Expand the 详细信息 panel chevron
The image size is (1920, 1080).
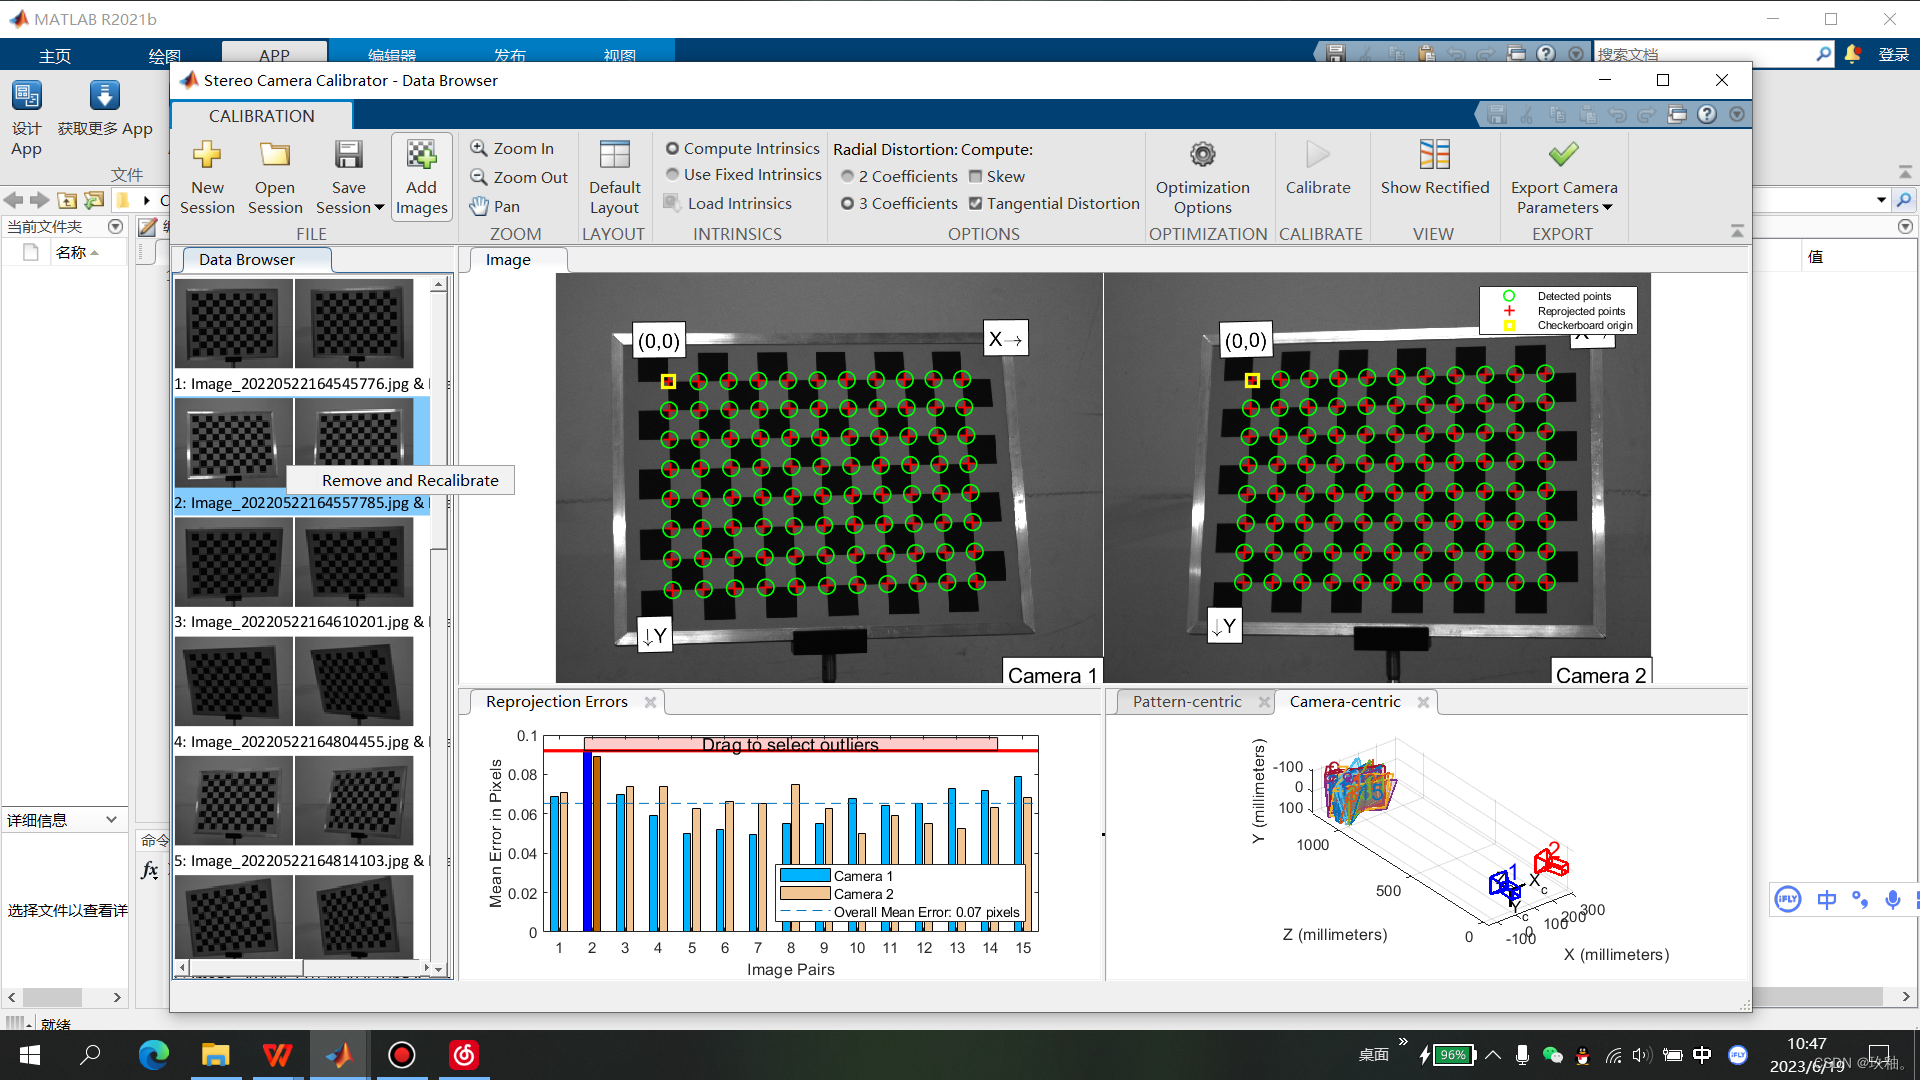[111, 820]
